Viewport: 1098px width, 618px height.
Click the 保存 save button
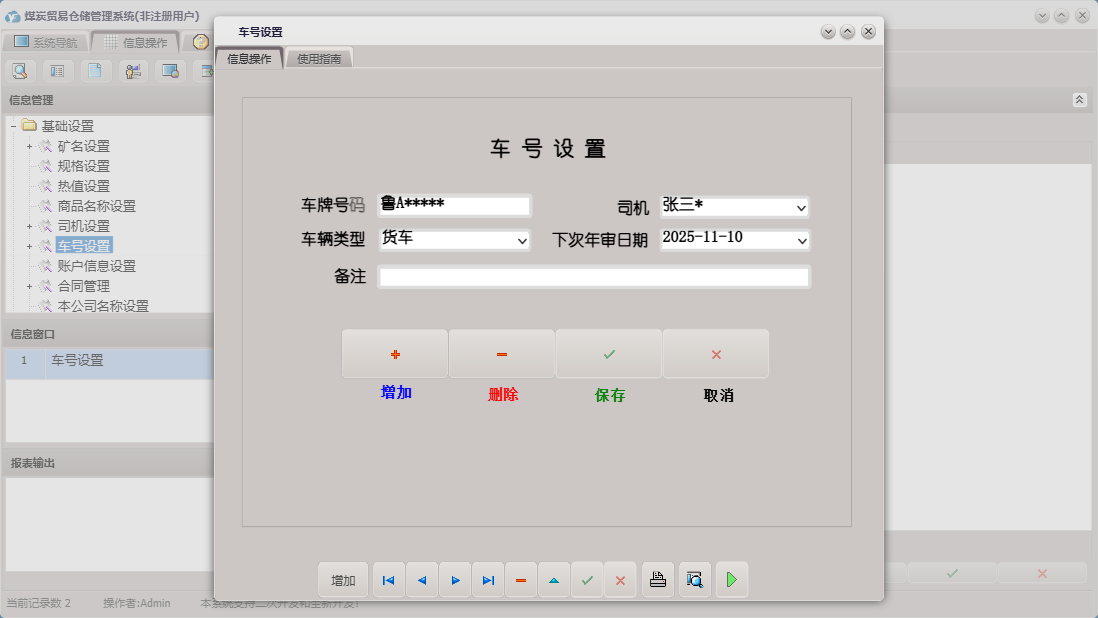click(x=610, y=354)
